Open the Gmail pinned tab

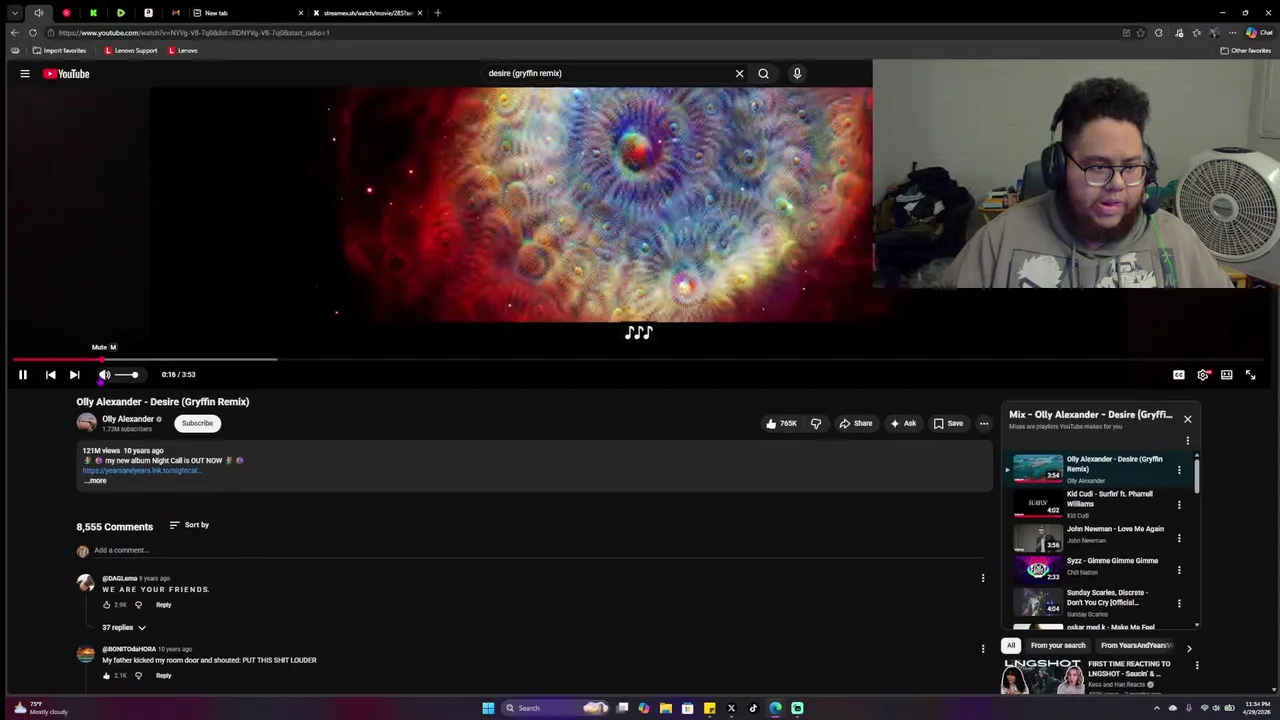click(176, 13)
